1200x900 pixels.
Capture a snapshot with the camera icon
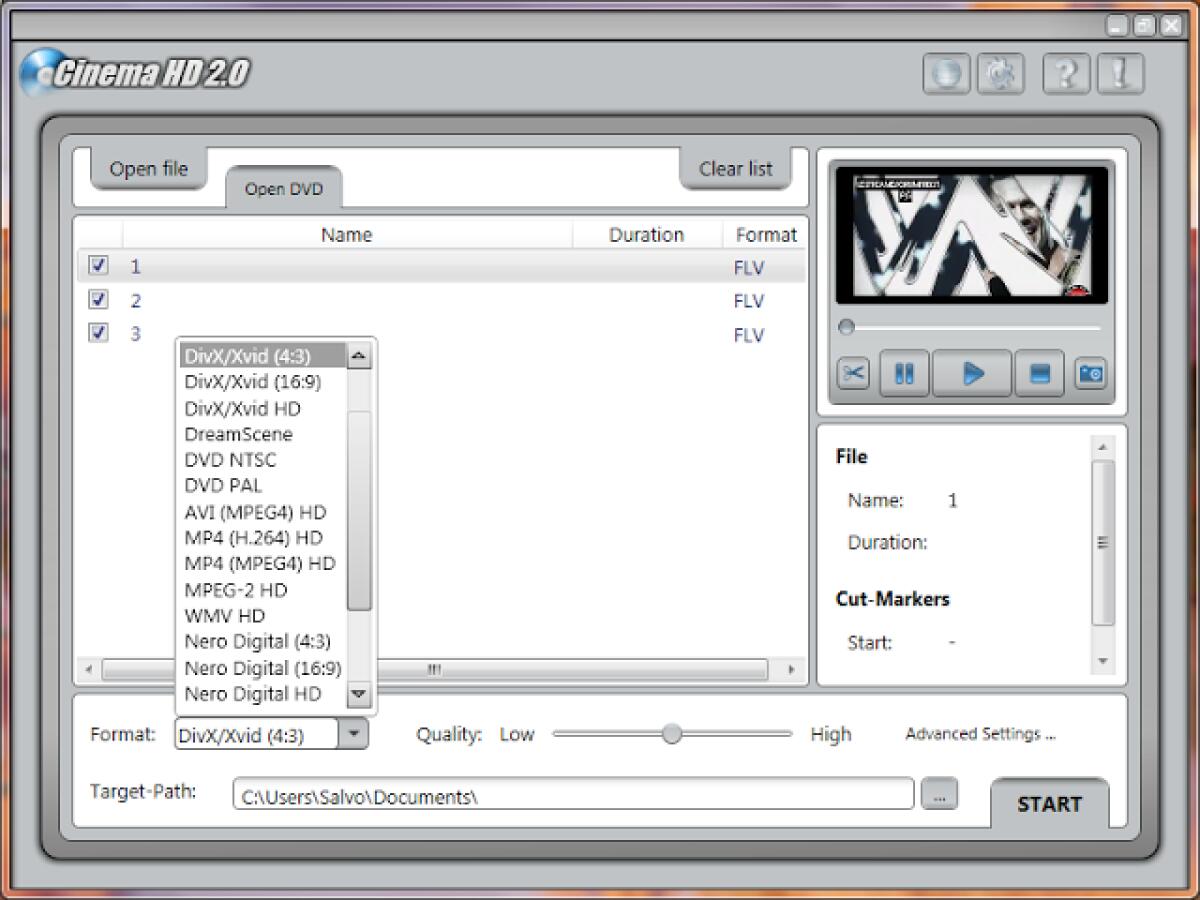tap(1091, 373)
